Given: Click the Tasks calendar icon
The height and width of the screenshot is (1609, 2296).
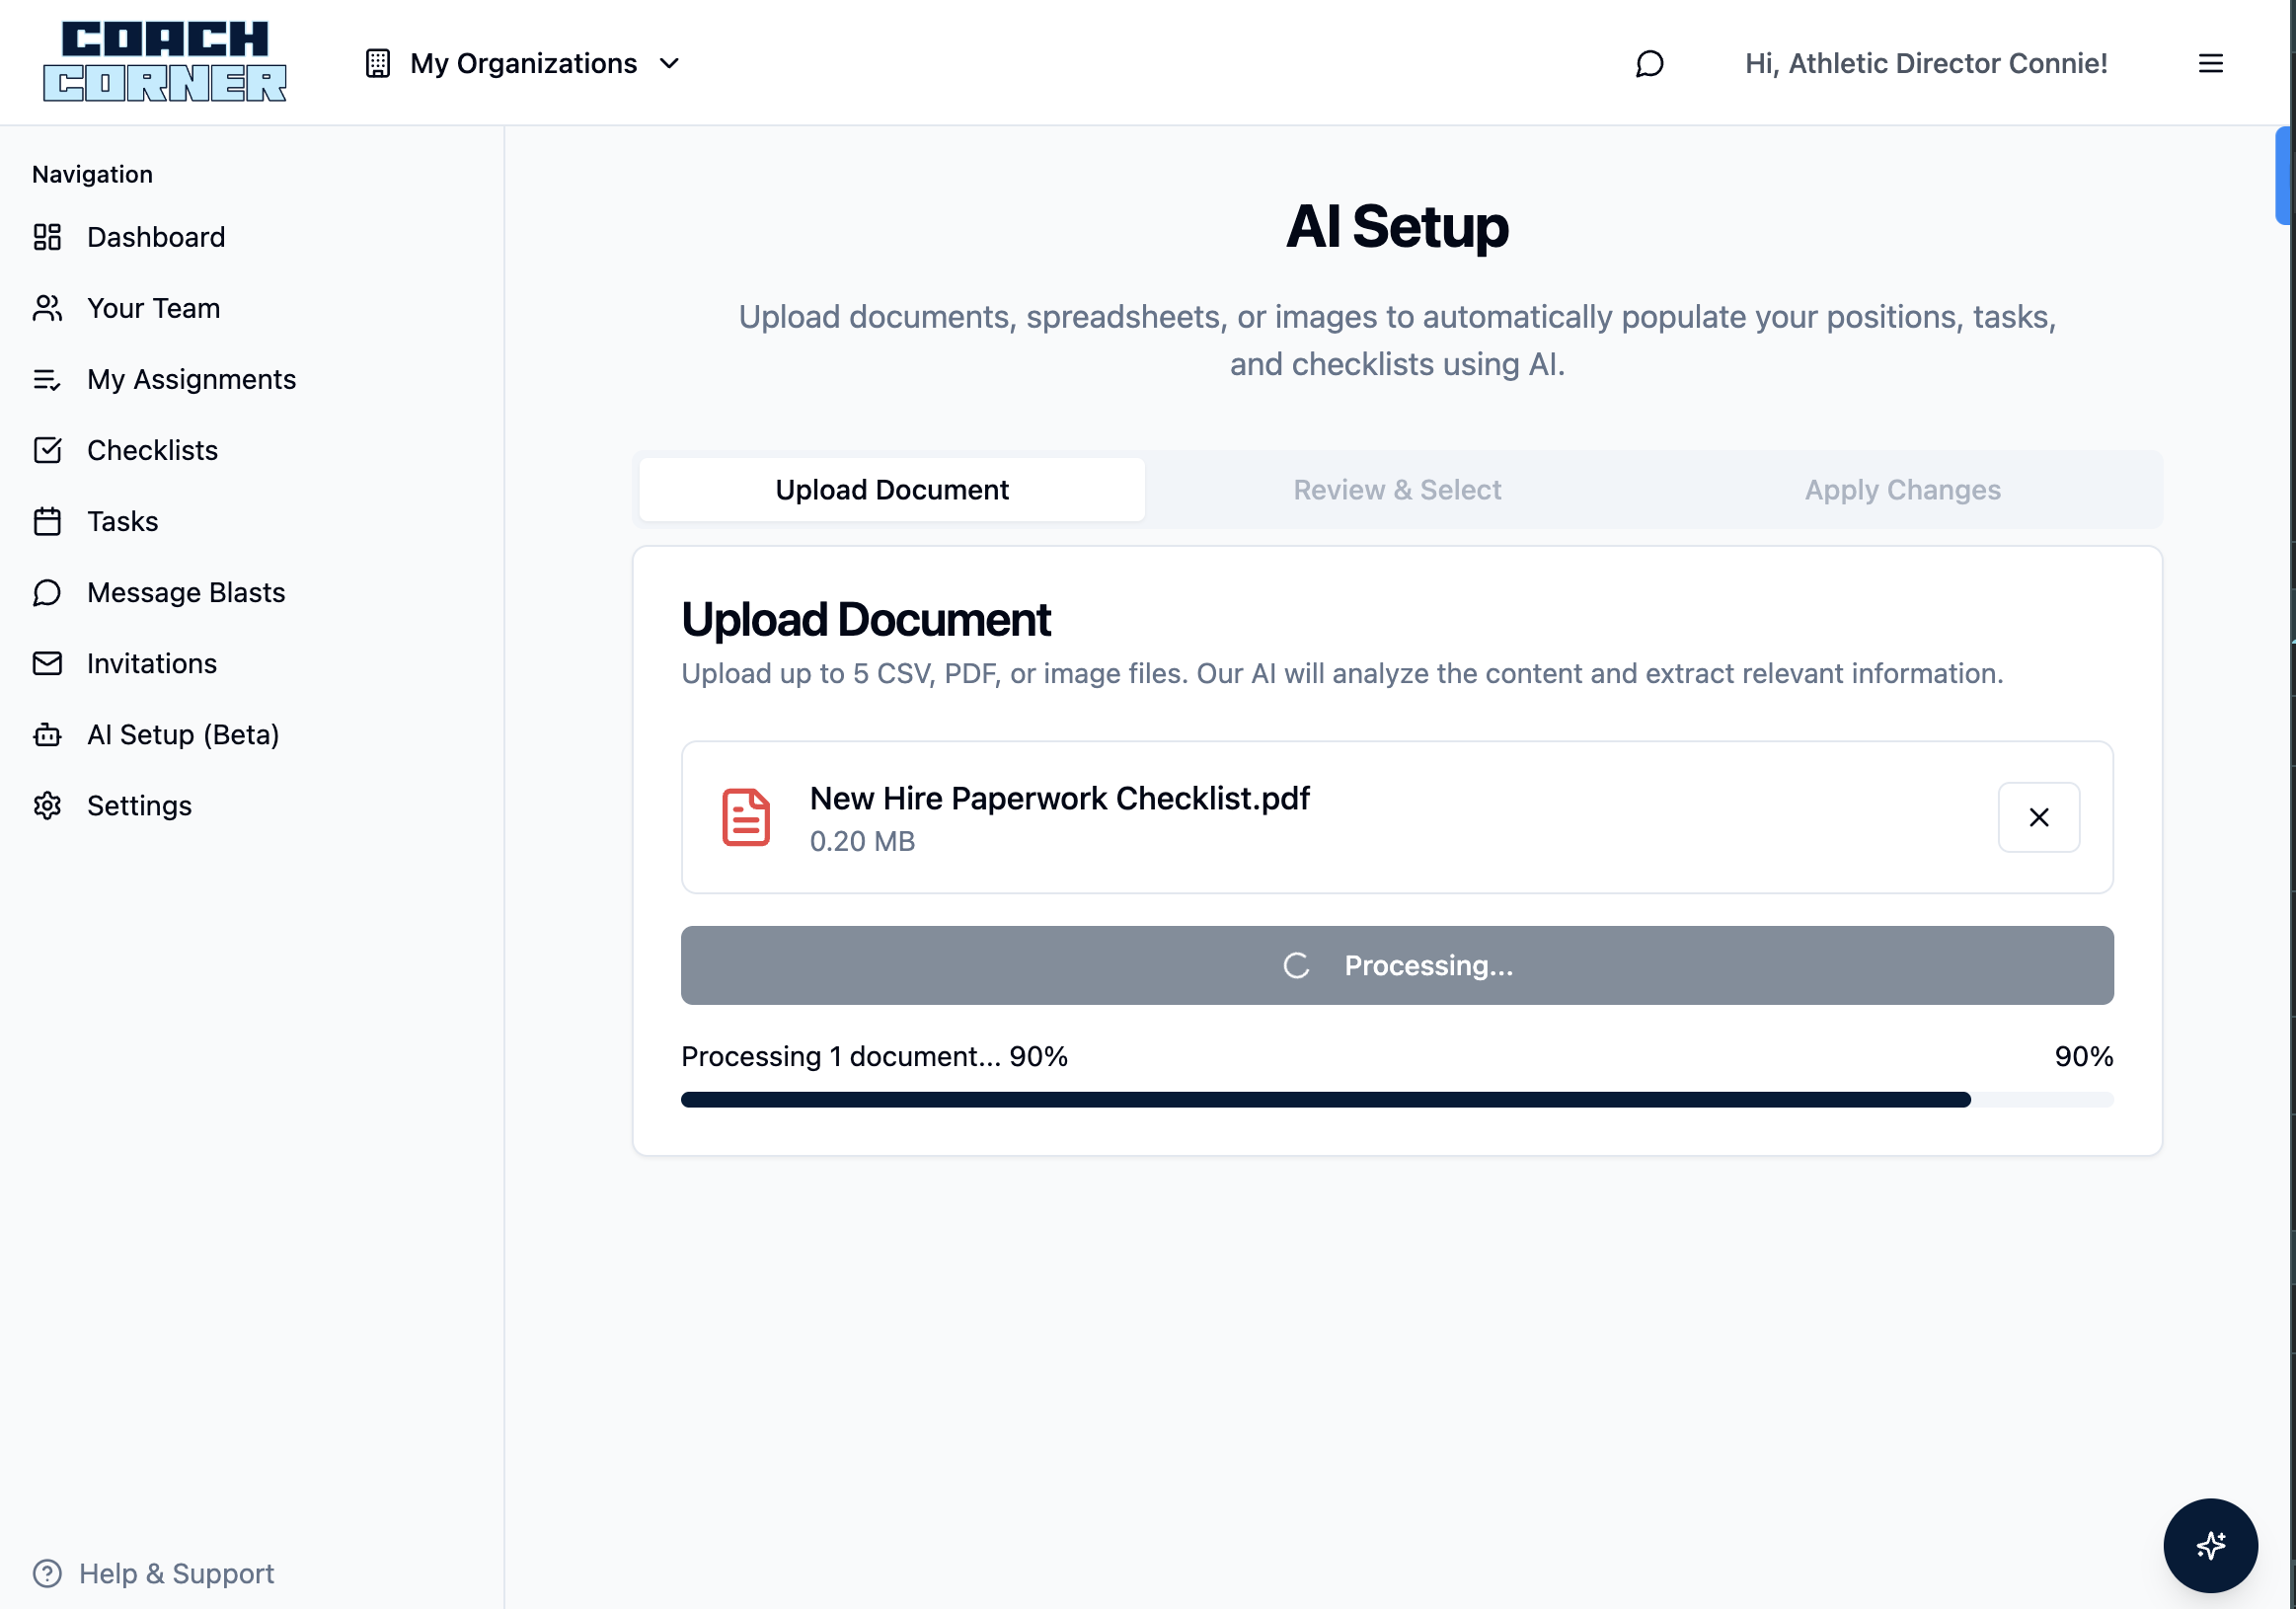Looking at the screenshot, I should point(47,521).
